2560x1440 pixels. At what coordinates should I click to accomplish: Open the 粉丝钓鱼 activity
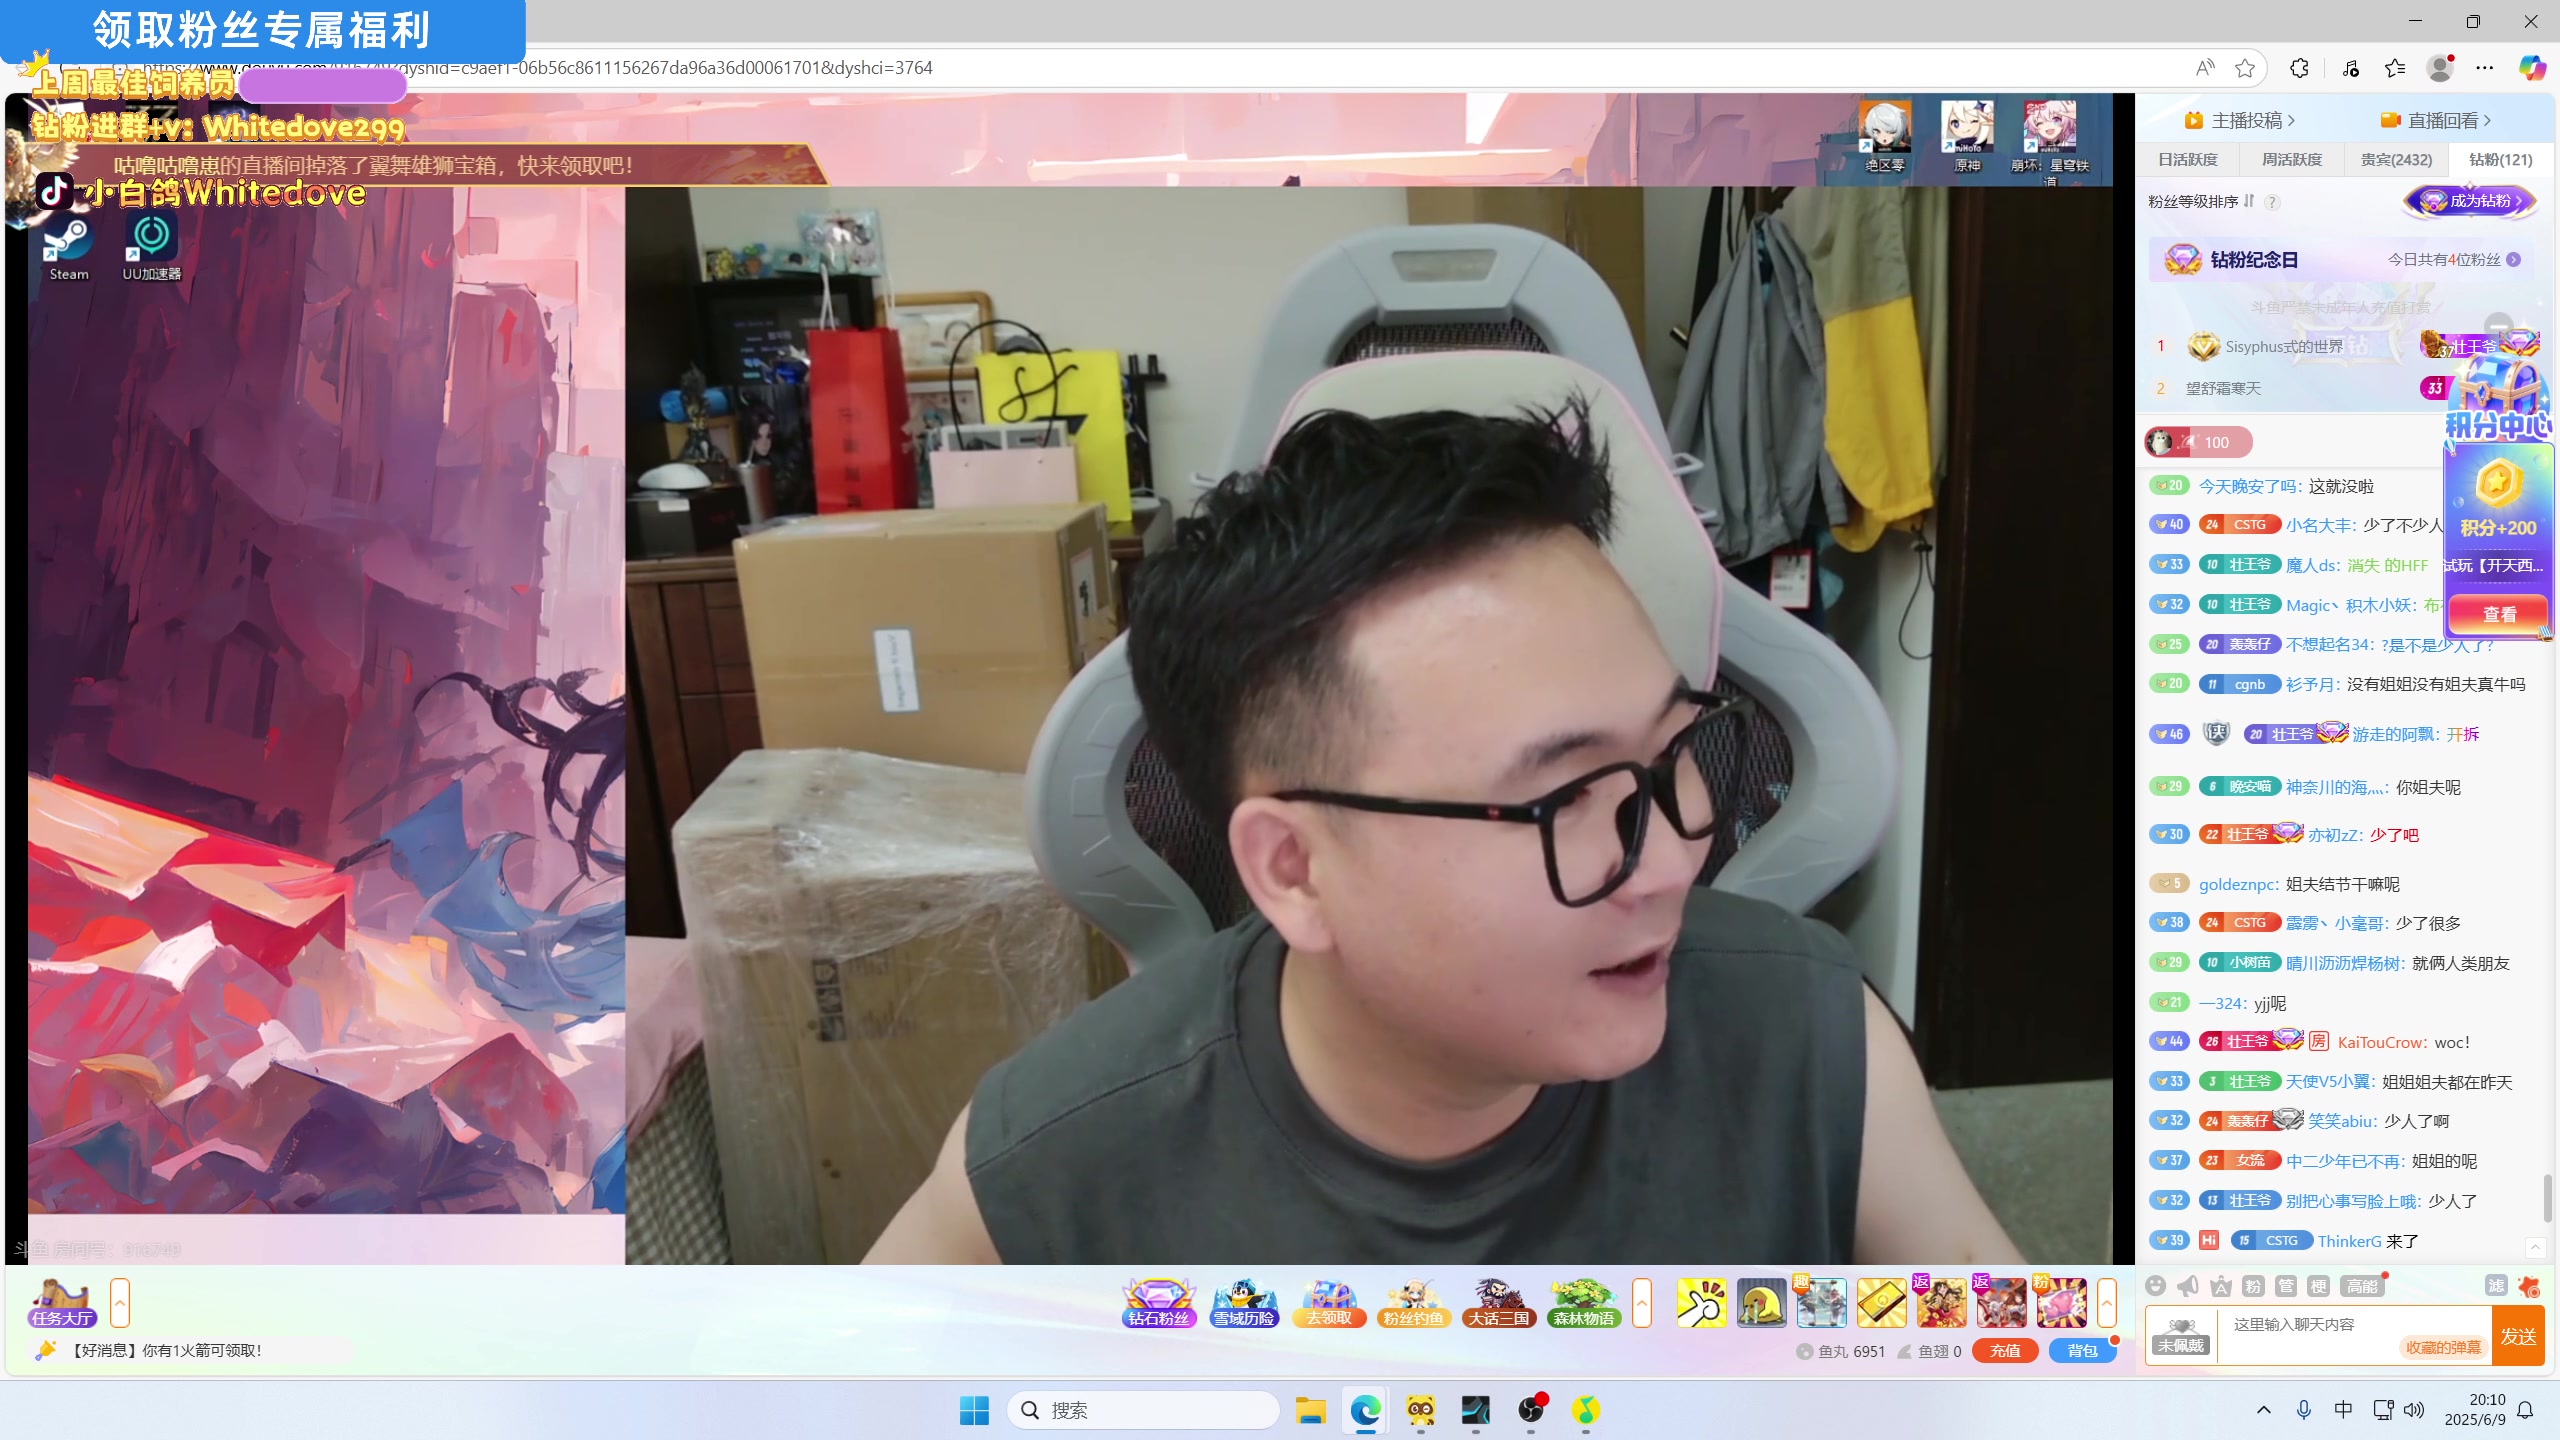pyautogui.click(x=1413, y=1303)
